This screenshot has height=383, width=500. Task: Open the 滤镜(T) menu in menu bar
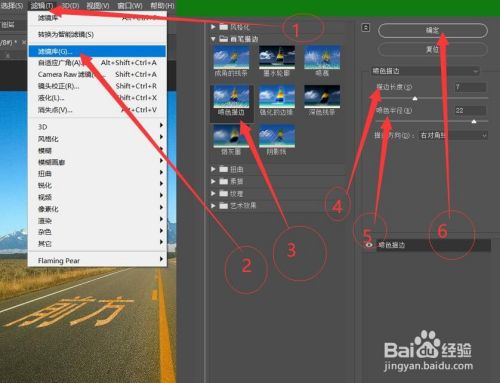[42, 5]
